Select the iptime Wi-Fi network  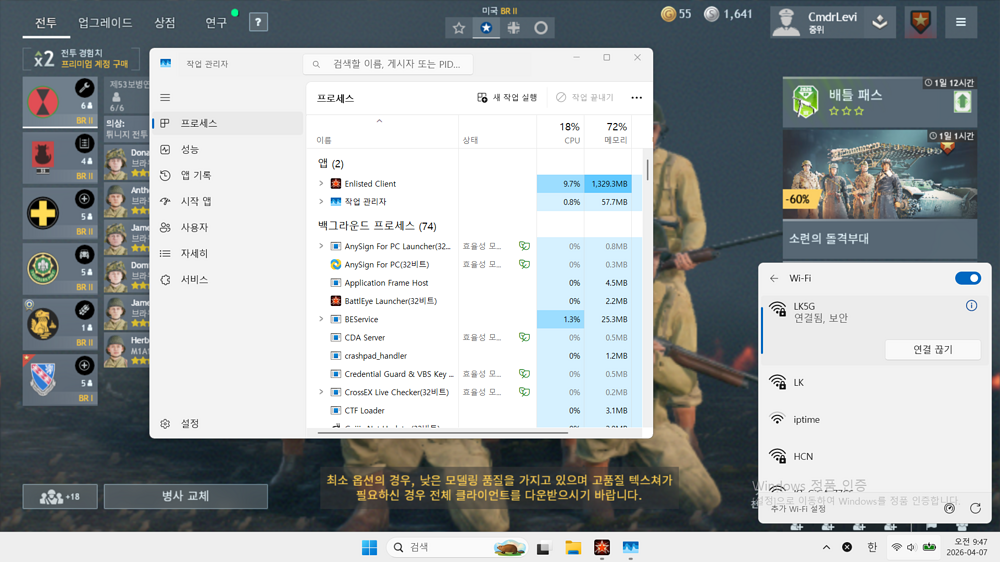(x=874, y=420)
